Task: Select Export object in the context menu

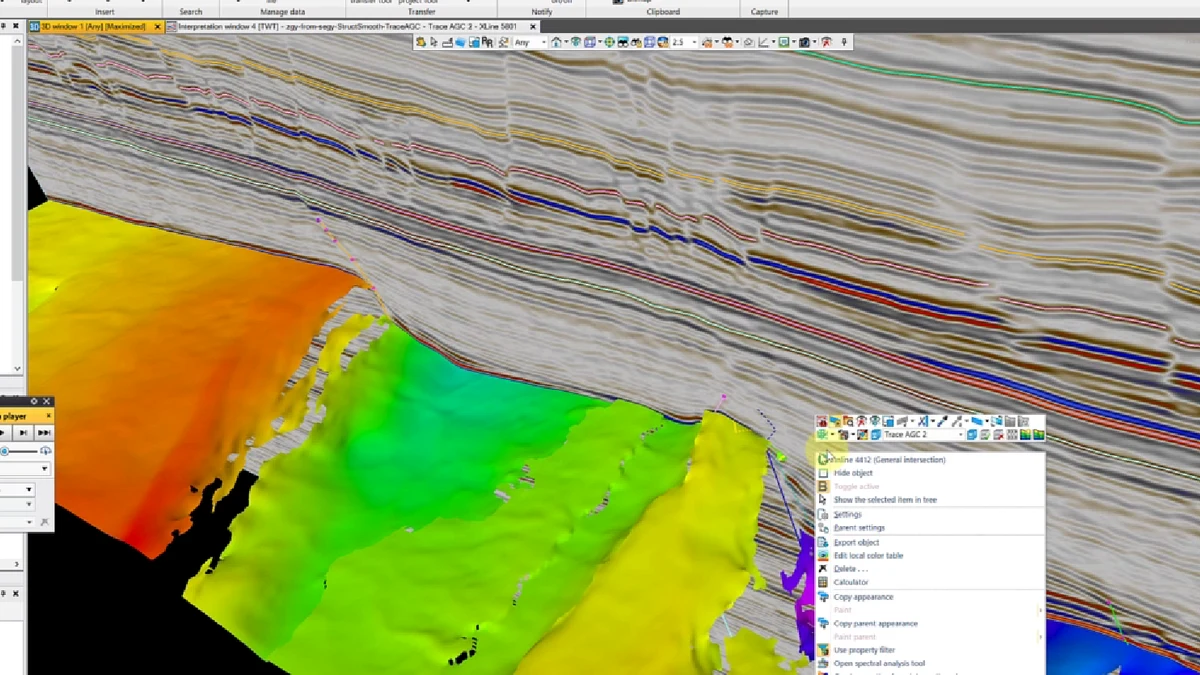Action: (x=930, y=543)
